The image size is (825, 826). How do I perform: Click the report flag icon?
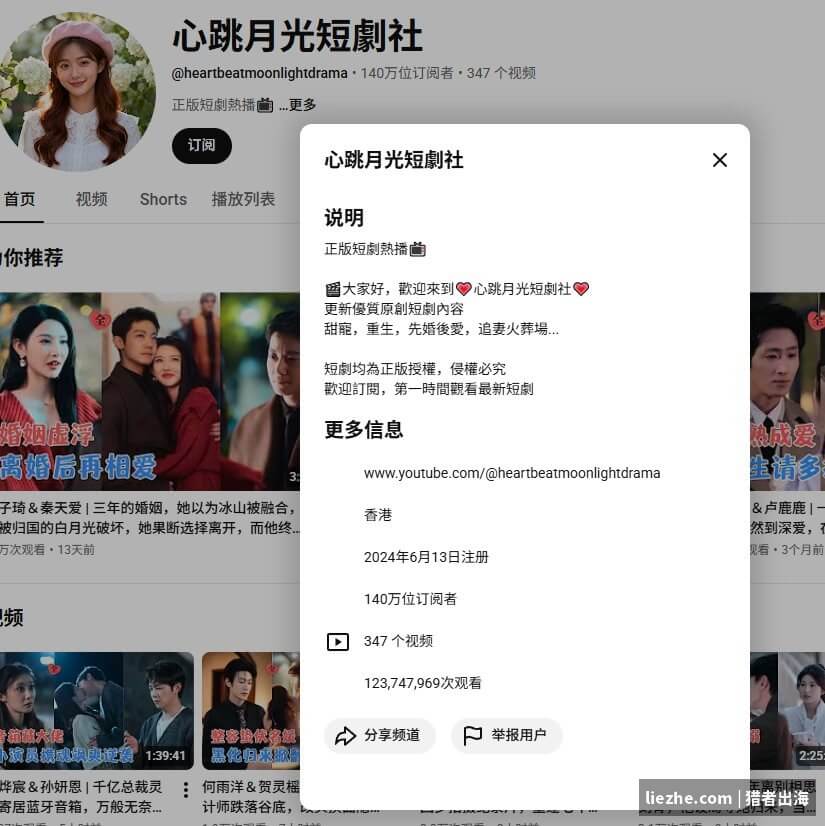point(473,735)
